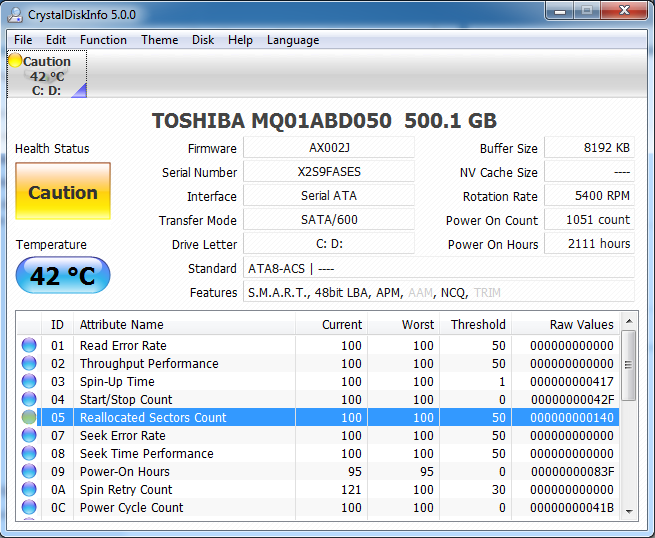
Task: Select the C: D: disk tab
Action: click(x=47, y=76)
